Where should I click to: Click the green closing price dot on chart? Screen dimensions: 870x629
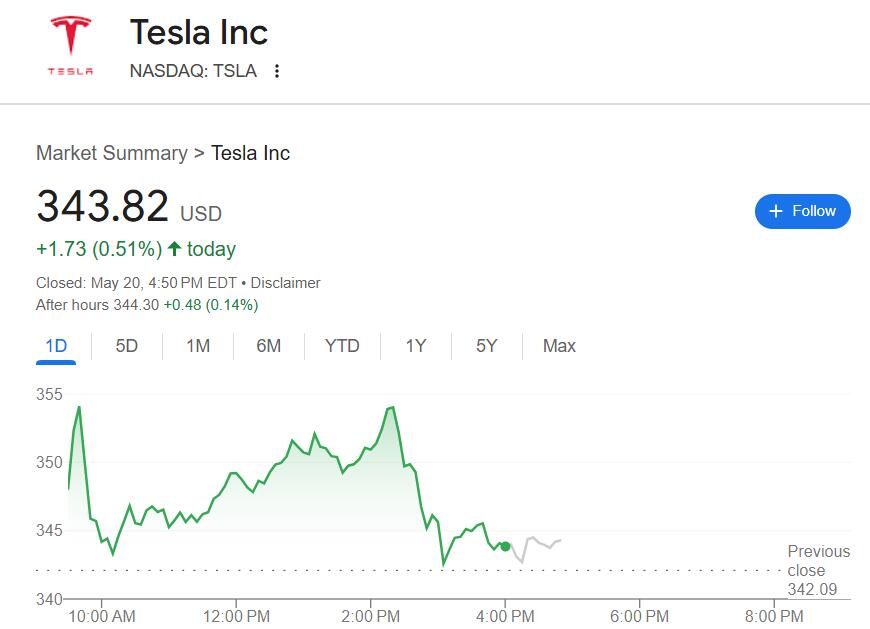[505, 546]
